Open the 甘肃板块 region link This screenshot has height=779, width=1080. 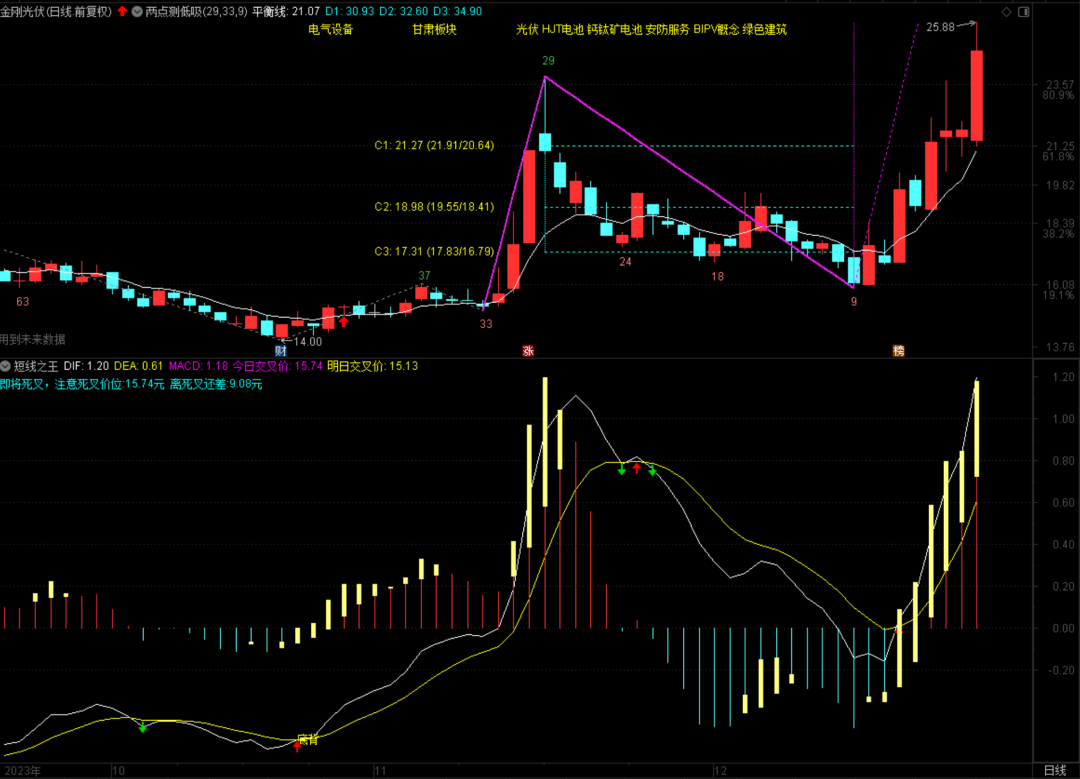click(434, 30)
